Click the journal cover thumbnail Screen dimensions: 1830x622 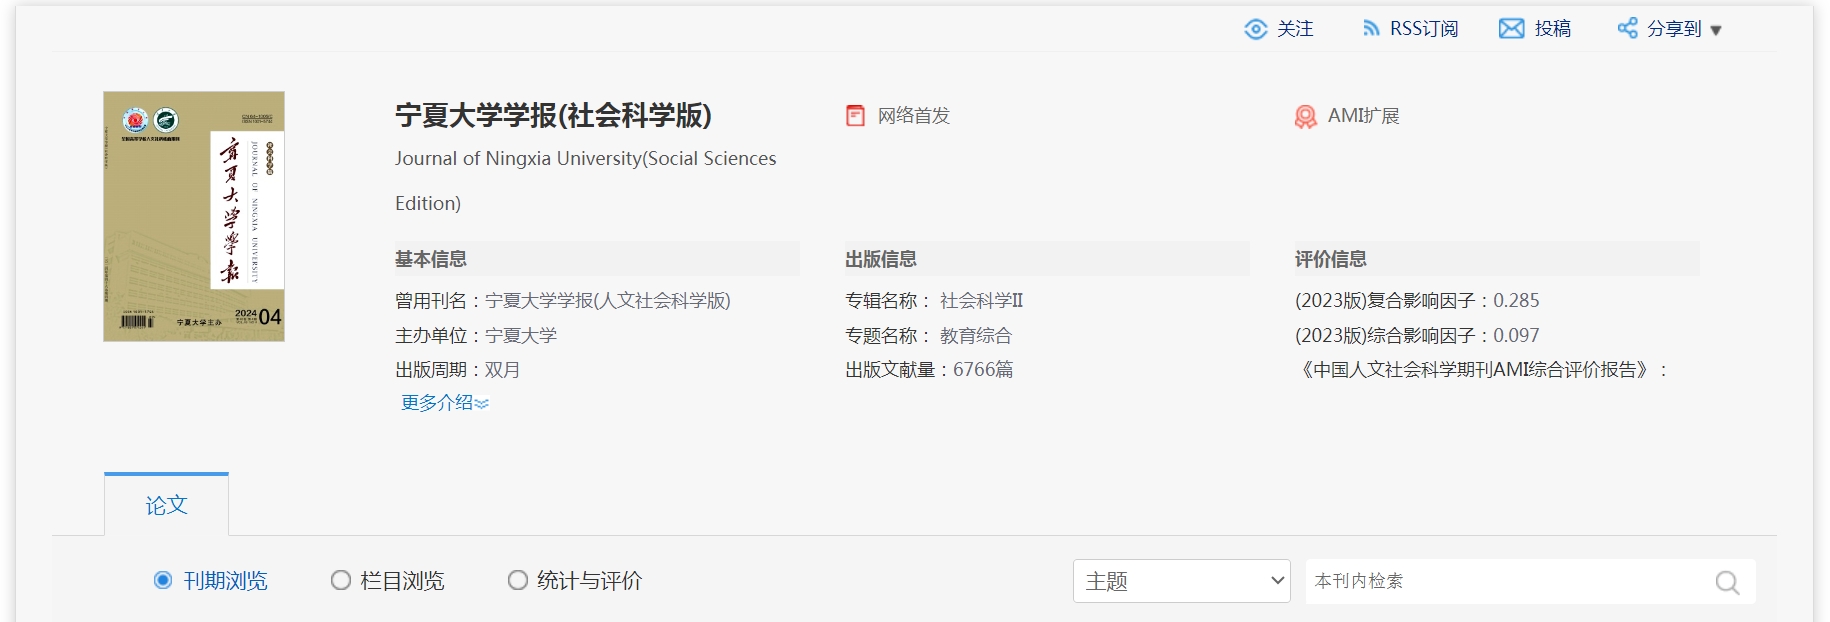(194, 217)
